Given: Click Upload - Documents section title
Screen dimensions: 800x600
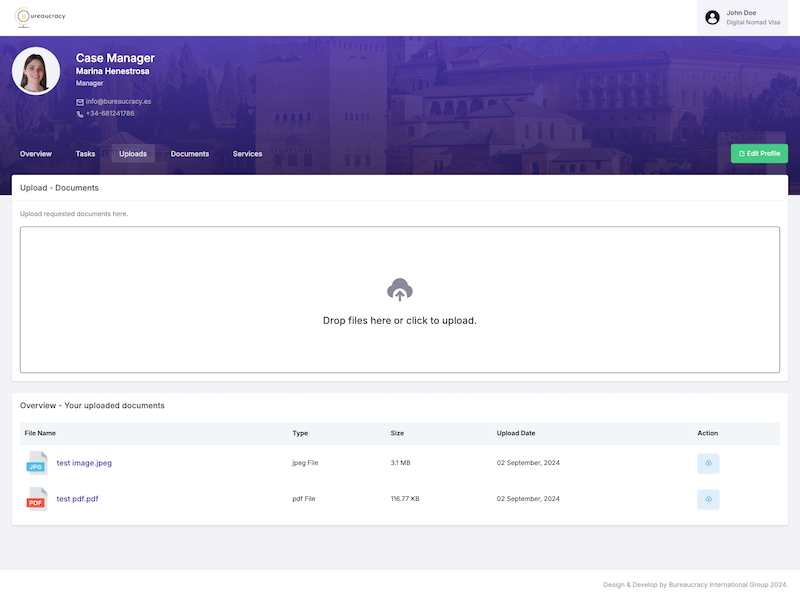Looking at the screenshot, I should pos(59,188).
